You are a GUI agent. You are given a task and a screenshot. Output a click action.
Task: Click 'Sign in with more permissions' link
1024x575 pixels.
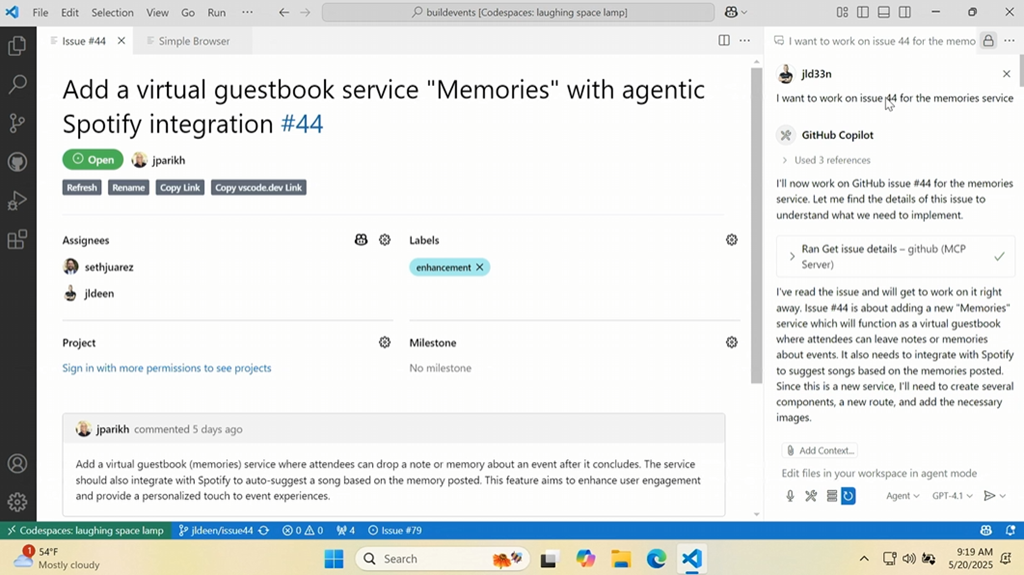click(x=166, y=368)
